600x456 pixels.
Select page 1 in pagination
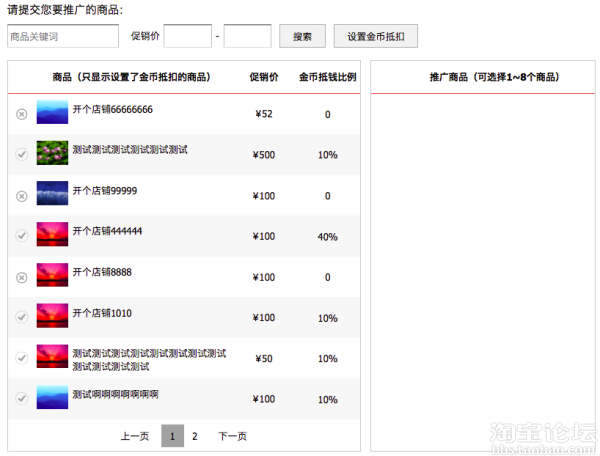click(x=173, y=436)
